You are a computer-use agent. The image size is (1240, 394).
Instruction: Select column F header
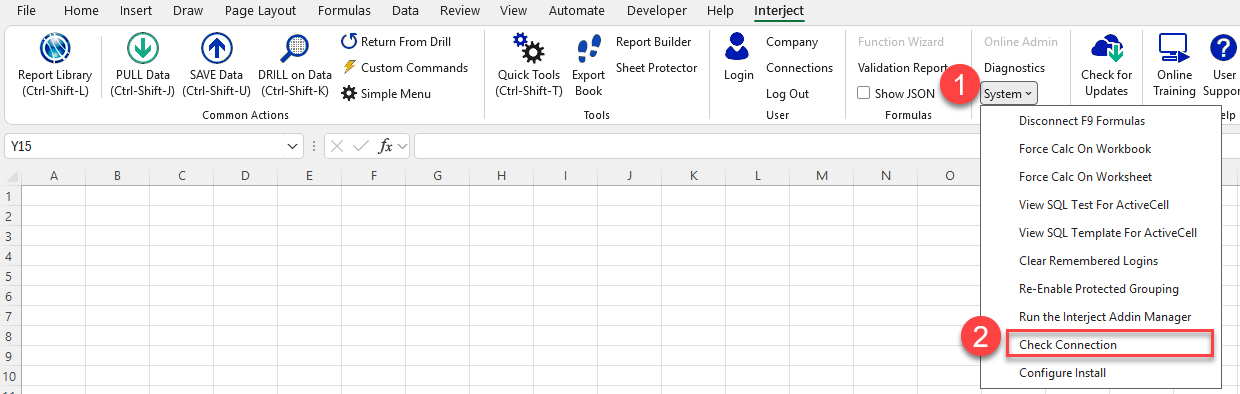pos(374,176)
